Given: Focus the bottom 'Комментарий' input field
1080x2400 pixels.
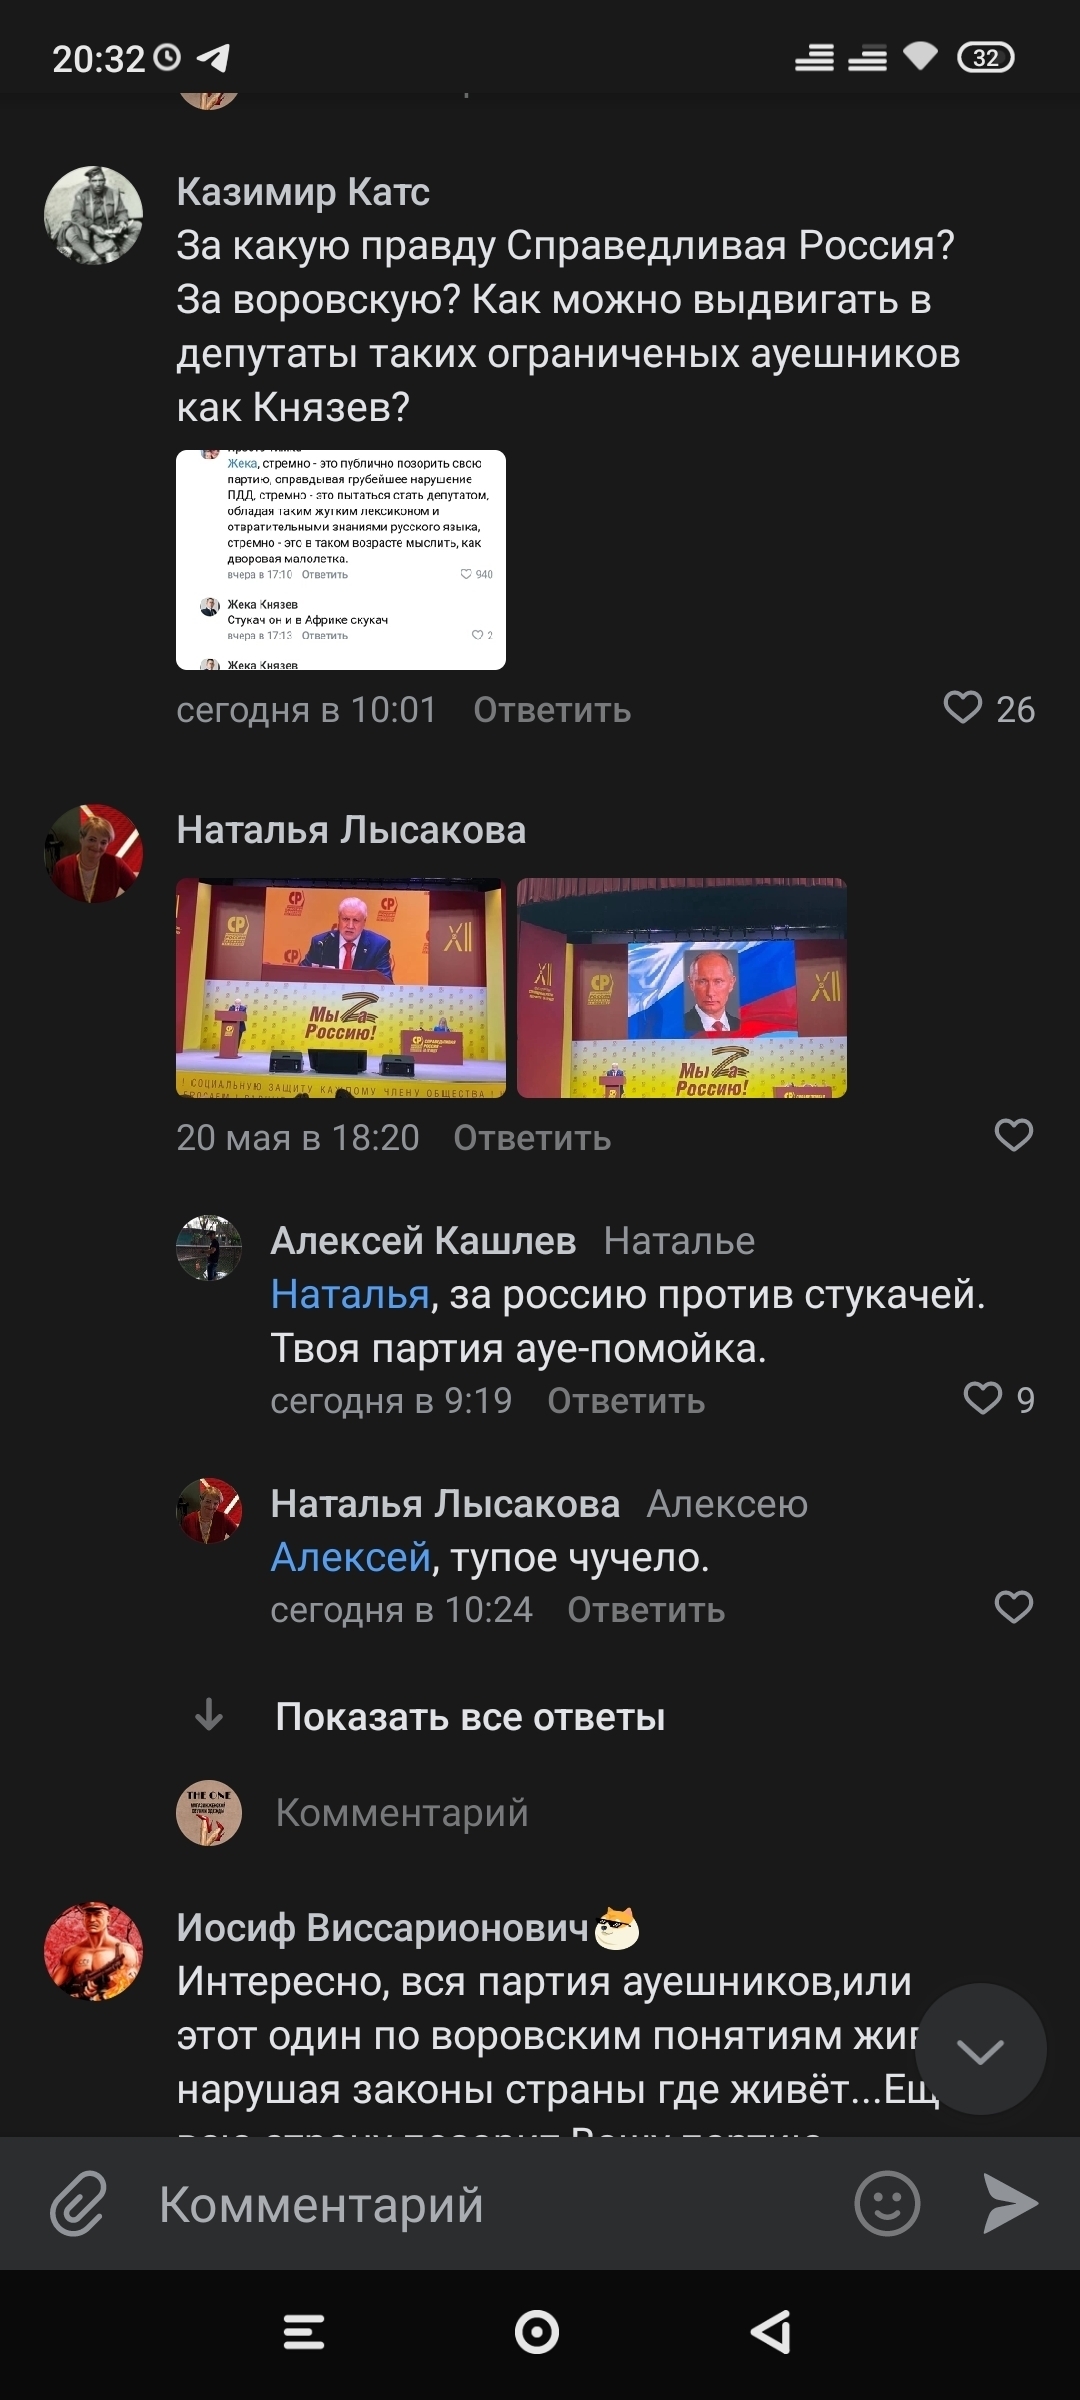Looking at the screenshot, I should coord(500,2205).
